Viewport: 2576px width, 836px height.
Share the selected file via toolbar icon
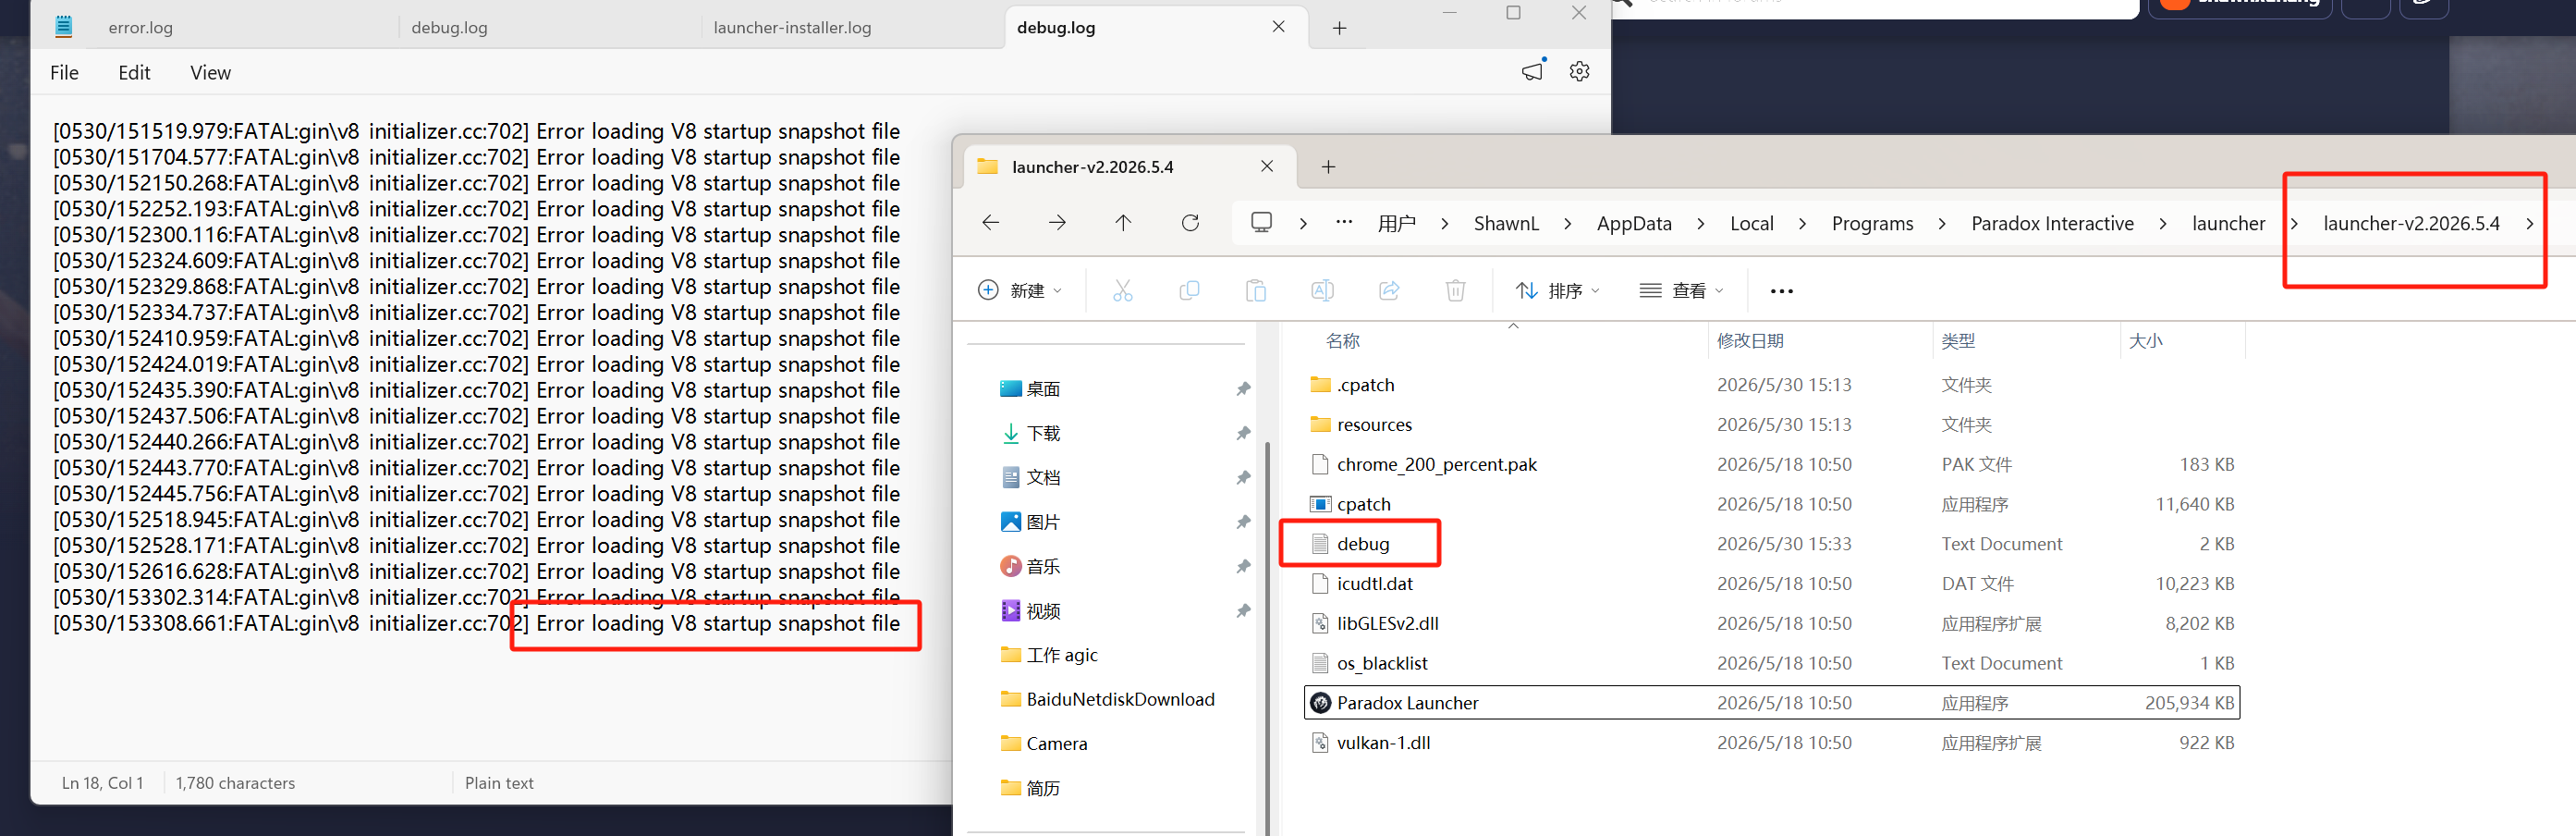(x=1389, y=291)
